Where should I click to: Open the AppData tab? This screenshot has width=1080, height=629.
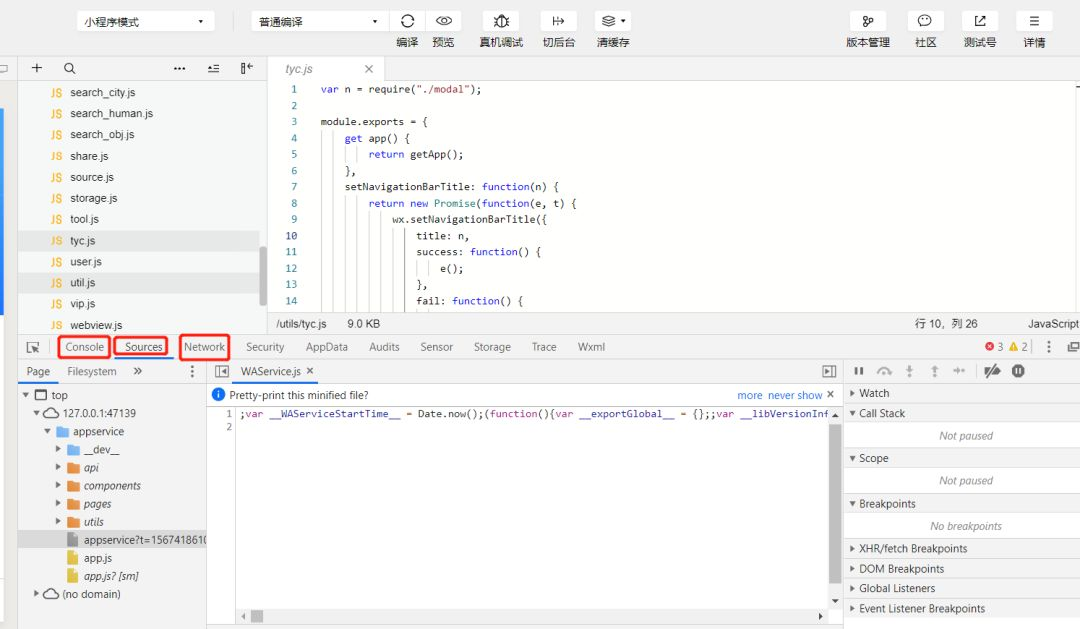[326, 347]
